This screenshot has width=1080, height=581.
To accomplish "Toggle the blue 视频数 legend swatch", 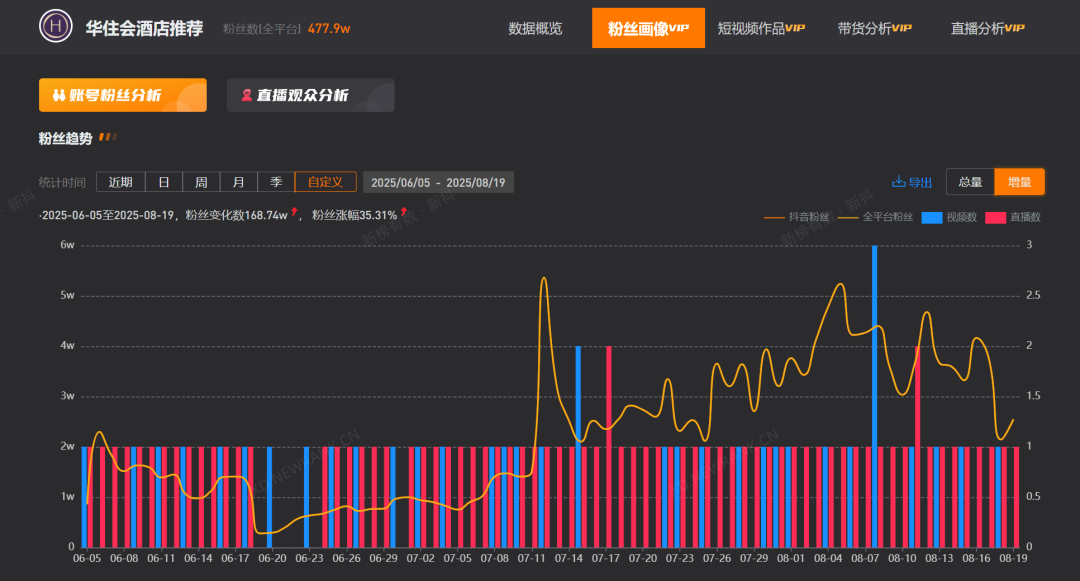I will tap(932, 218).
